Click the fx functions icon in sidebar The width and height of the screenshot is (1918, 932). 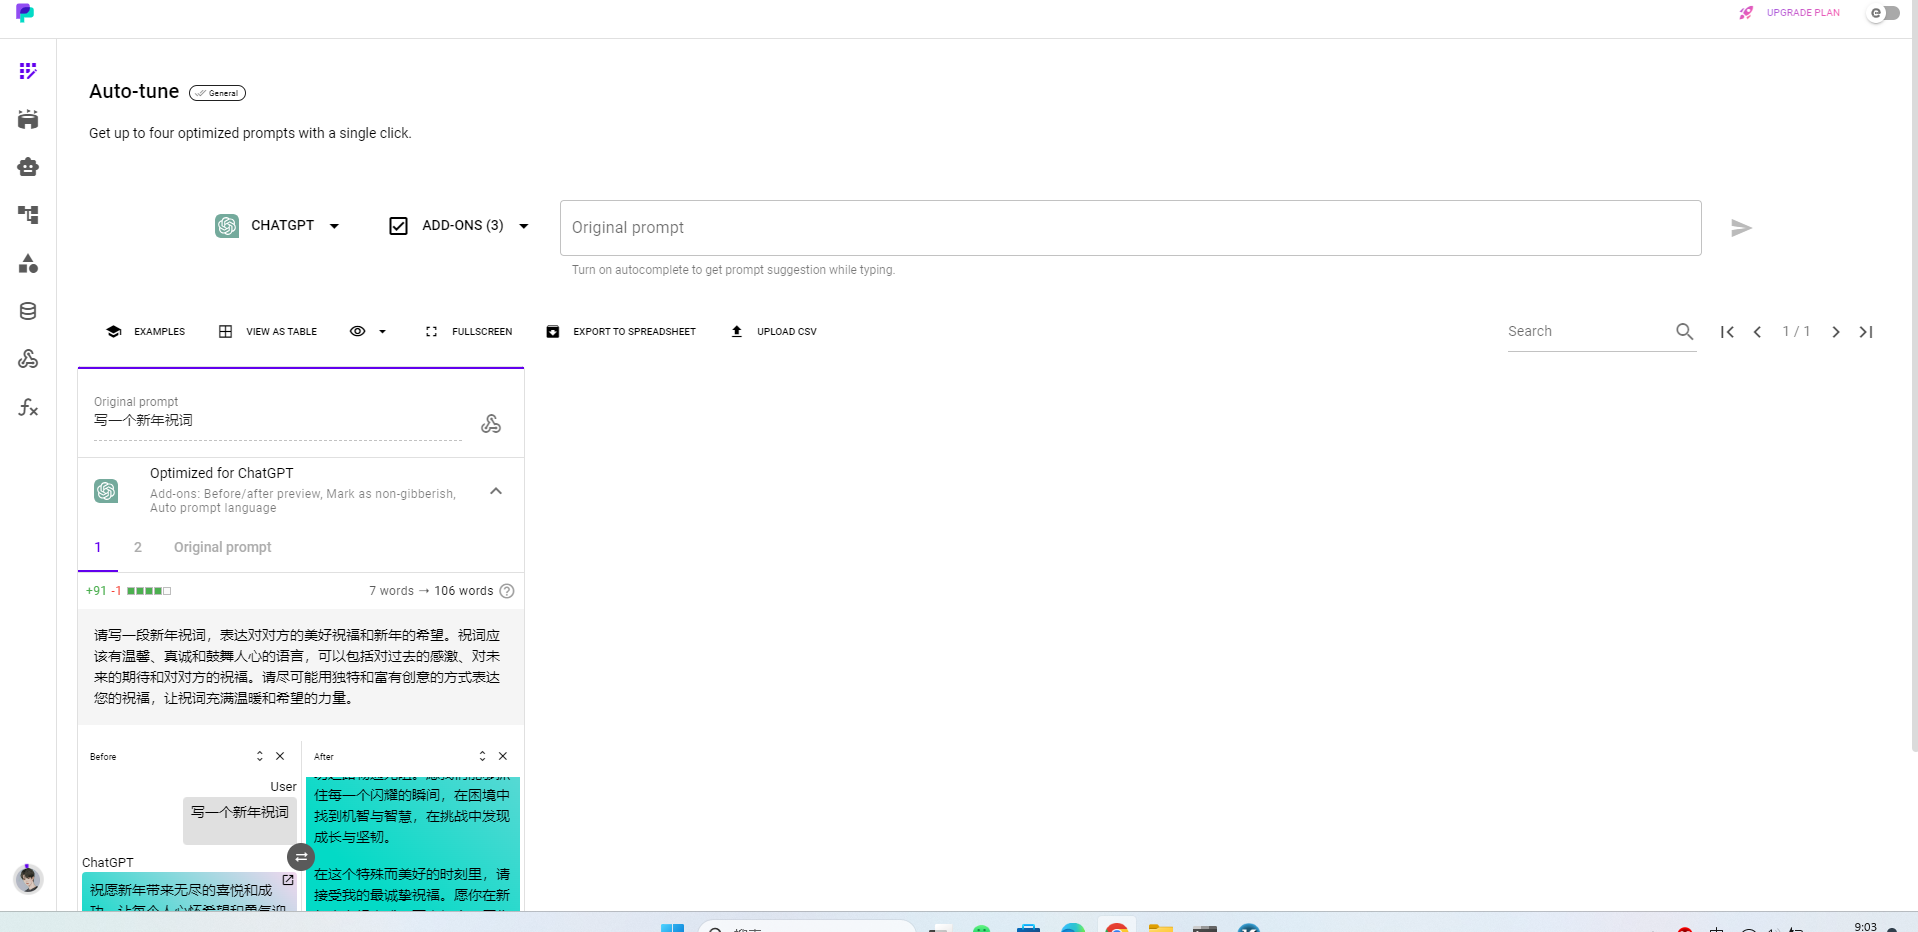pyautogui.click(x=28, y=407)
